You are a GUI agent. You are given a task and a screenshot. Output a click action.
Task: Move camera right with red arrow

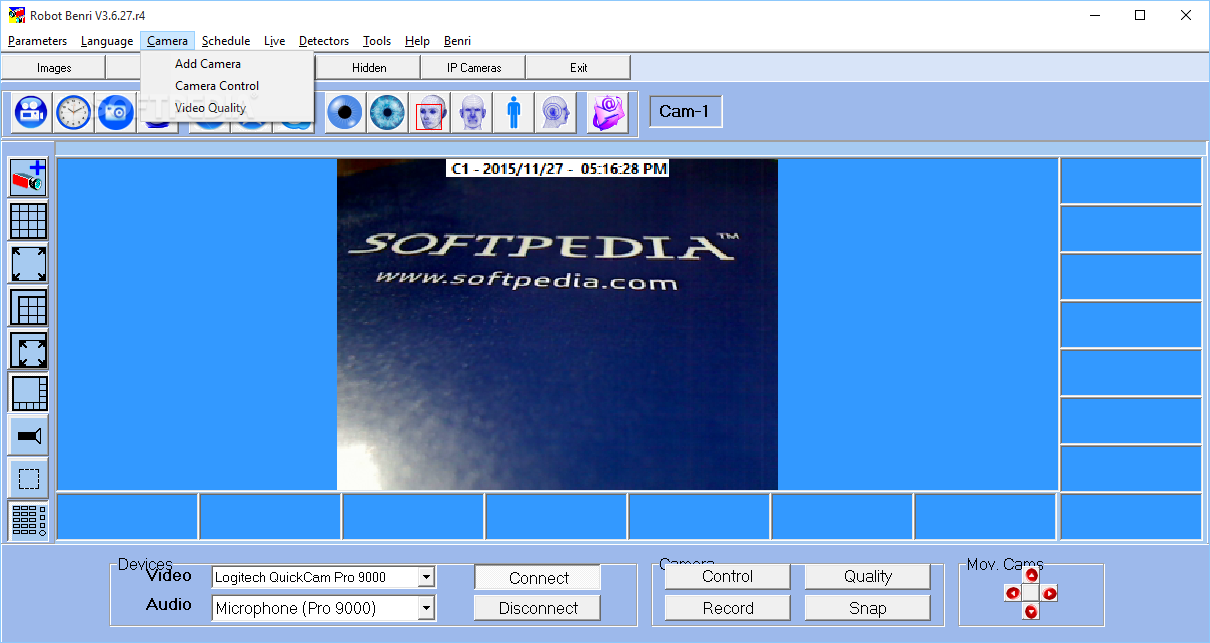pyautogui.click(x=1050, y=593)
